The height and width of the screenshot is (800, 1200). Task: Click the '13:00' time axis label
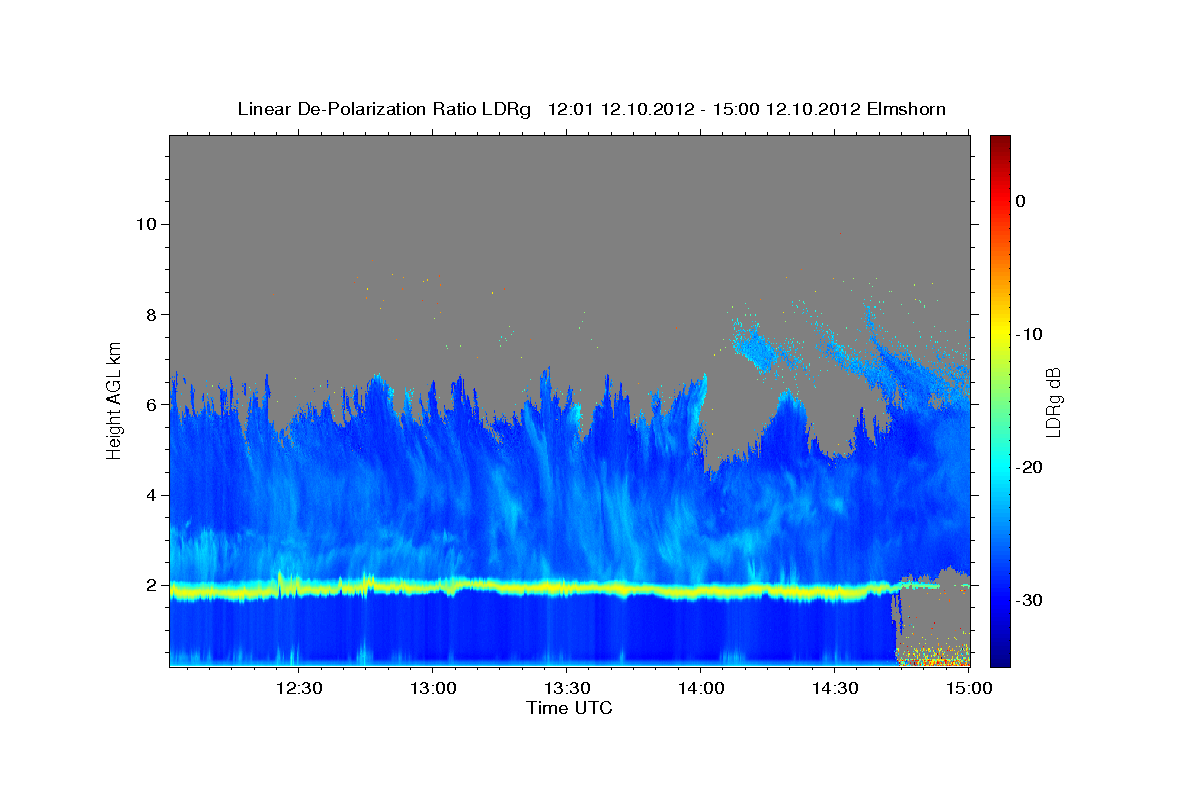pyautogui.click(x=432, y=689)
